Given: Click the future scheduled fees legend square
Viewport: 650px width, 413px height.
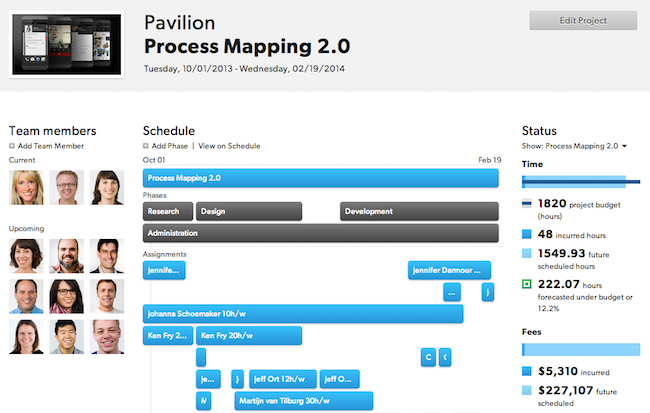Looking at the screenshot, I should [527, 392].
